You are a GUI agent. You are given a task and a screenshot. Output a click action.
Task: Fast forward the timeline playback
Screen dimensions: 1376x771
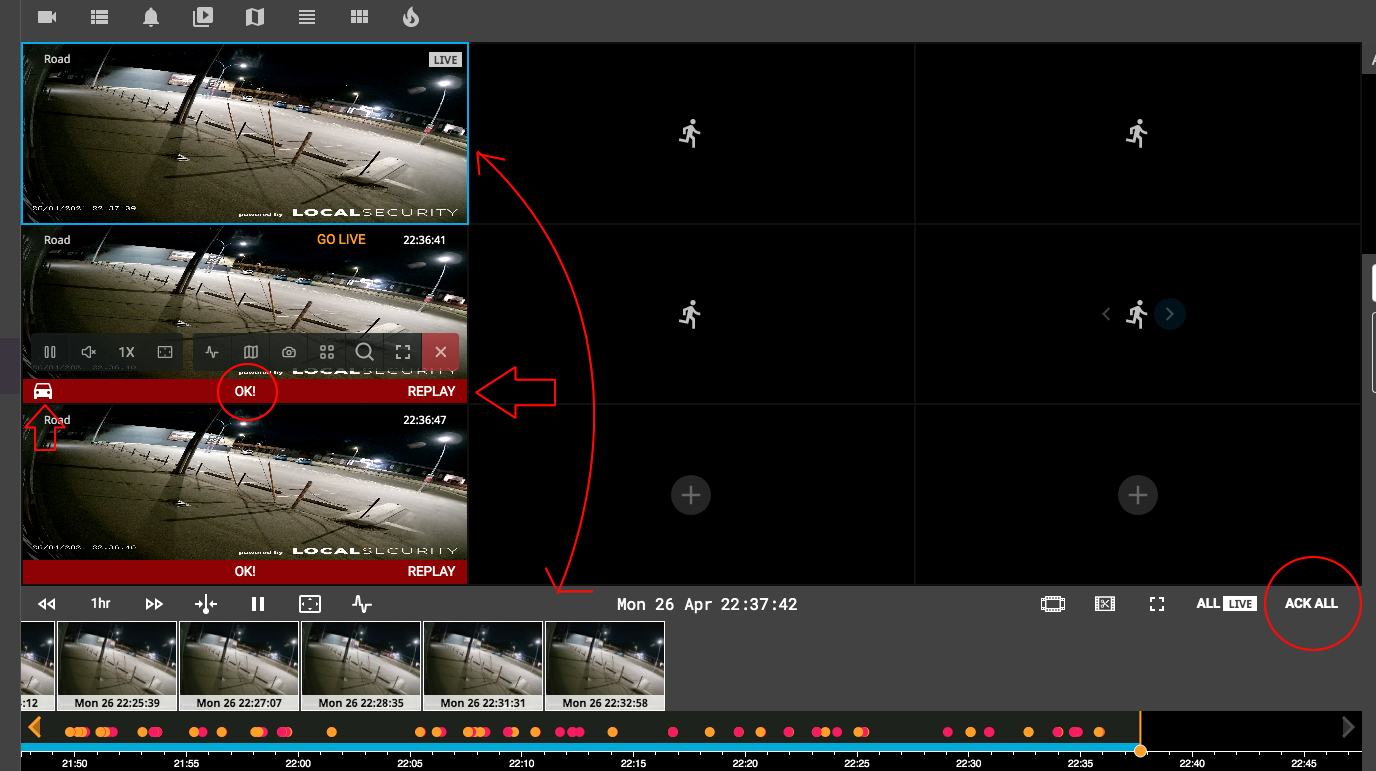tap(154, 604)
